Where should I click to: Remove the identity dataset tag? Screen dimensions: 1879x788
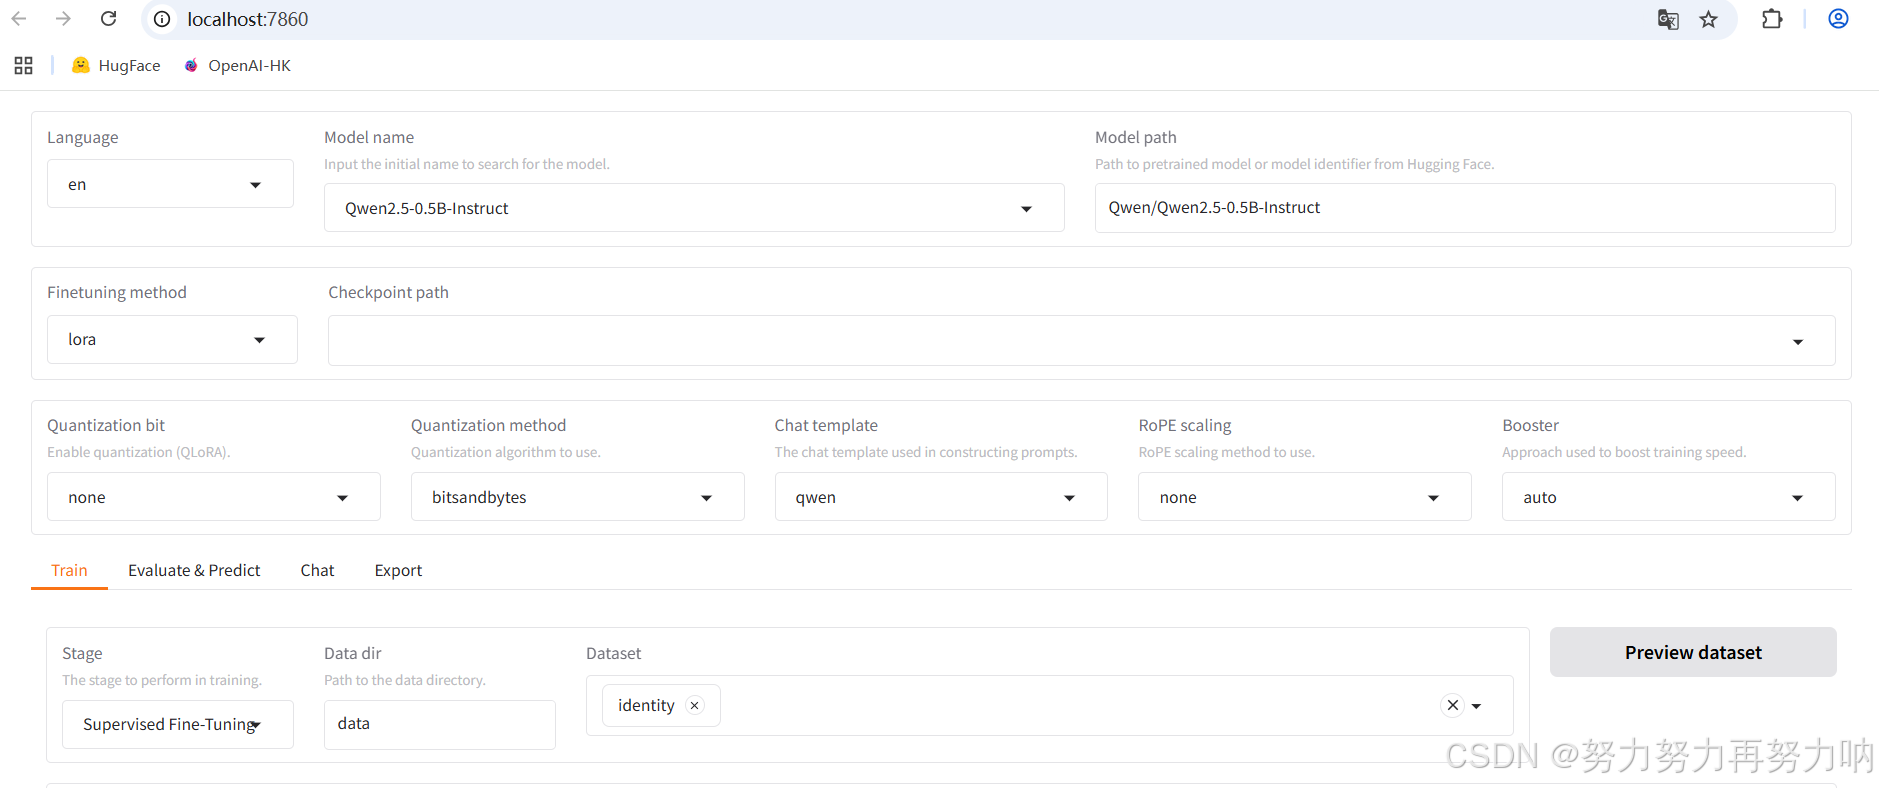(694, 706)
